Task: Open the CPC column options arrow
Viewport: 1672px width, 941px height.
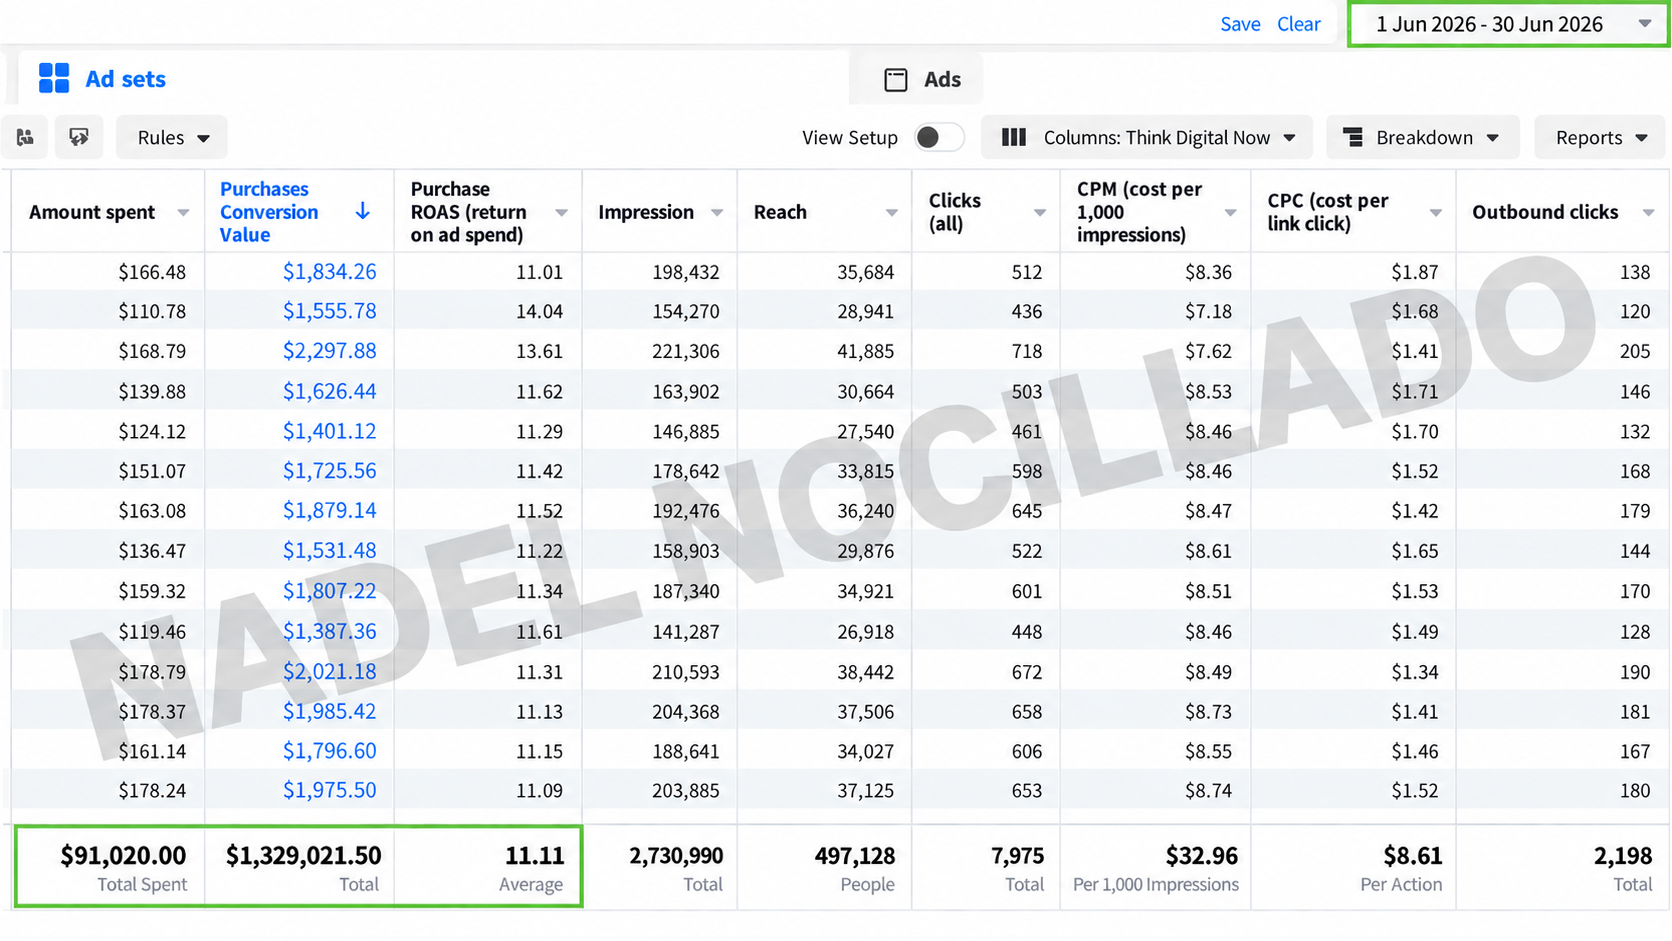Action: tap(1436, 212)
